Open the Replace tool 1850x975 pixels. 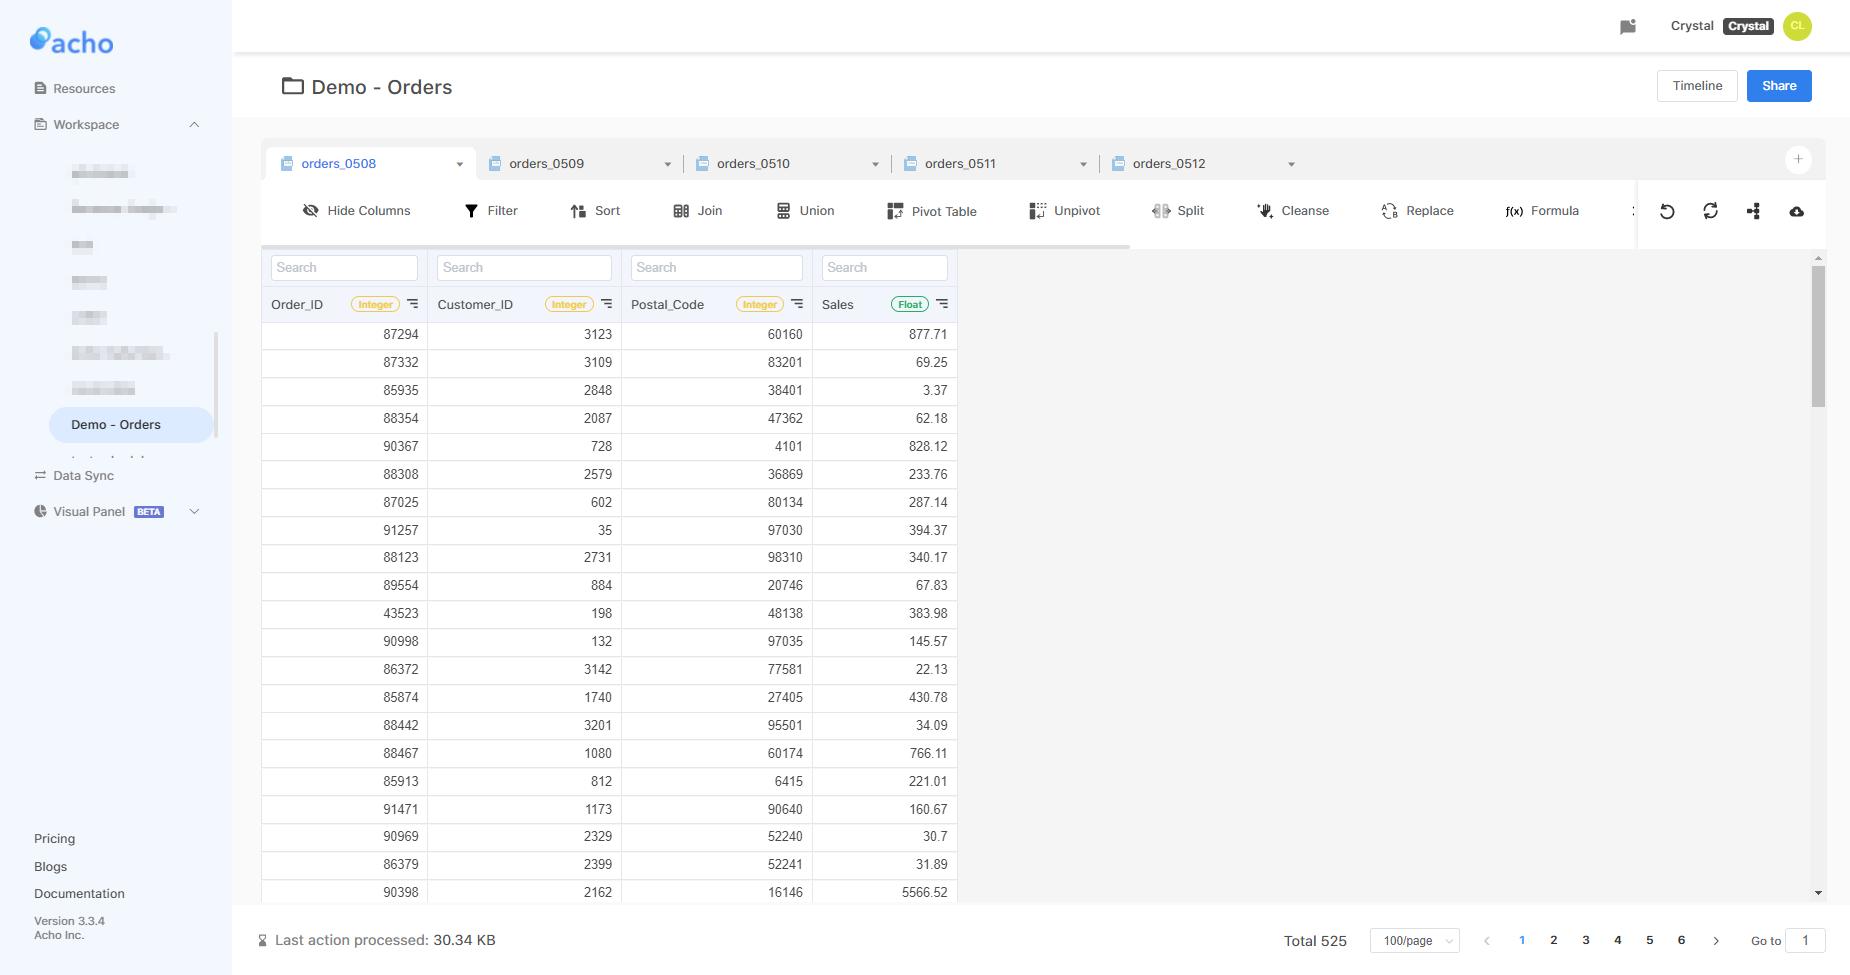coord(1416,210)
